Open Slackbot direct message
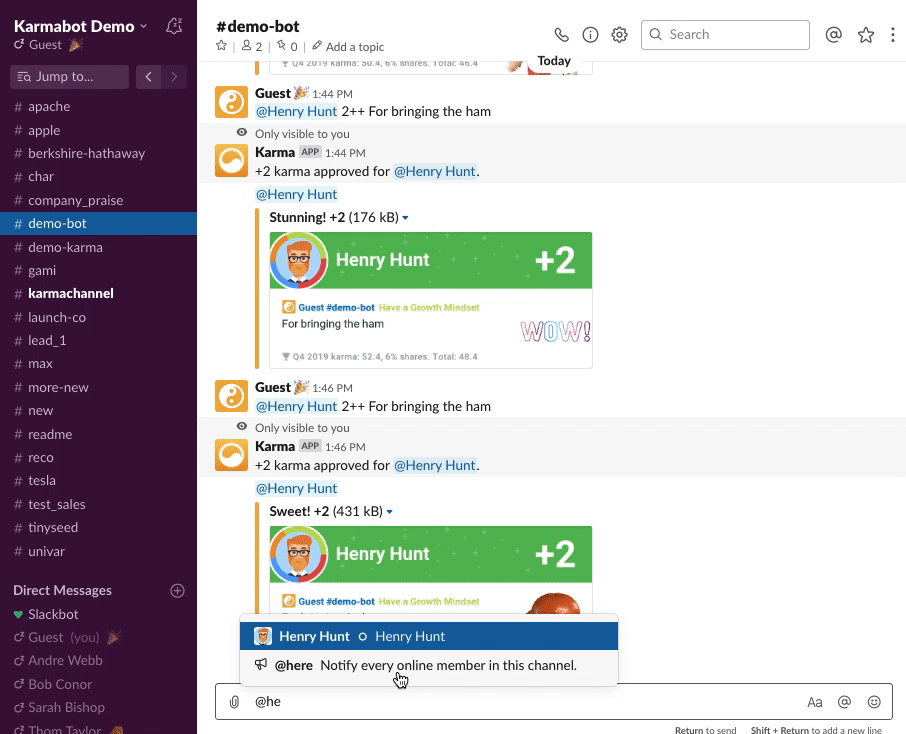Screen dimensions: 906x734 [98, 614]
